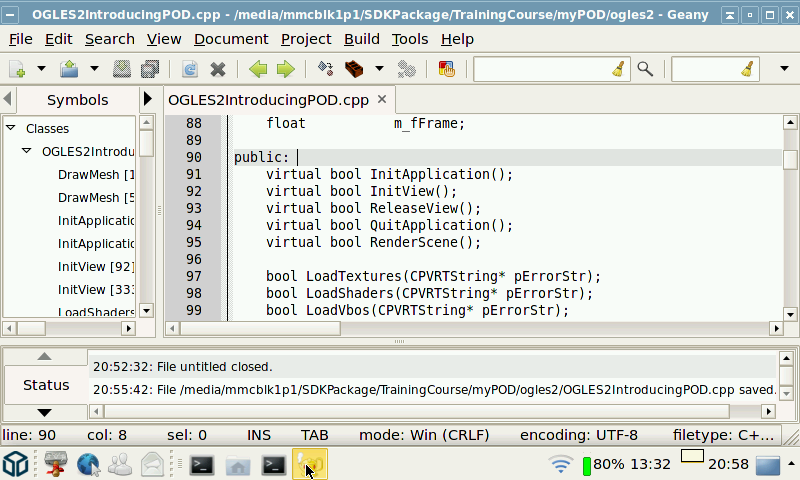Select the Status tab in message window

(46, 385)
